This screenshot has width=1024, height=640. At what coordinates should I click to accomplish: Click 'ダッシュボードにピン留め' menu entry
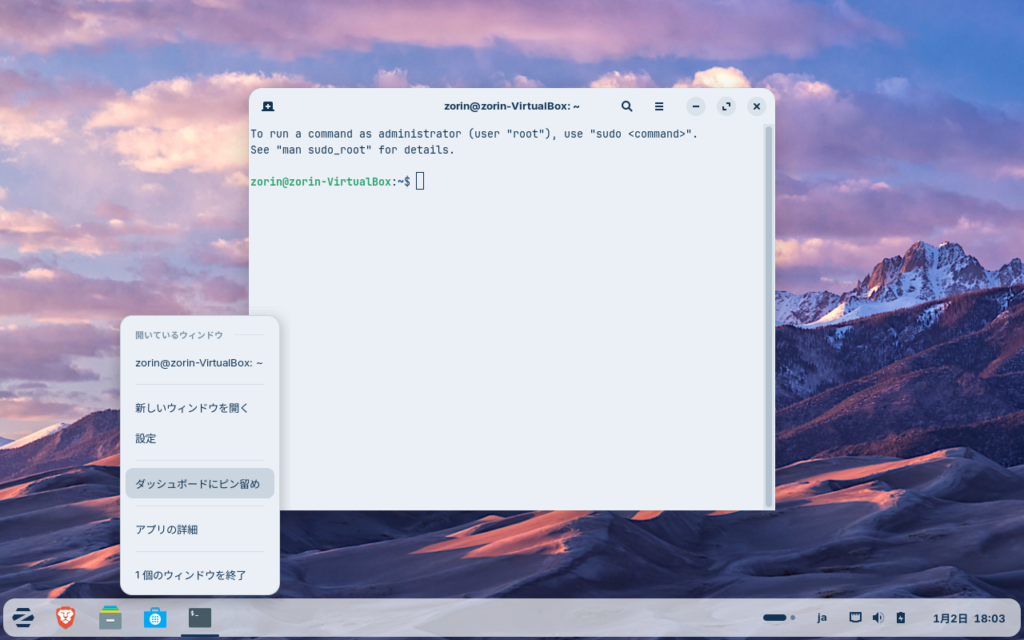tap(198, 484)
